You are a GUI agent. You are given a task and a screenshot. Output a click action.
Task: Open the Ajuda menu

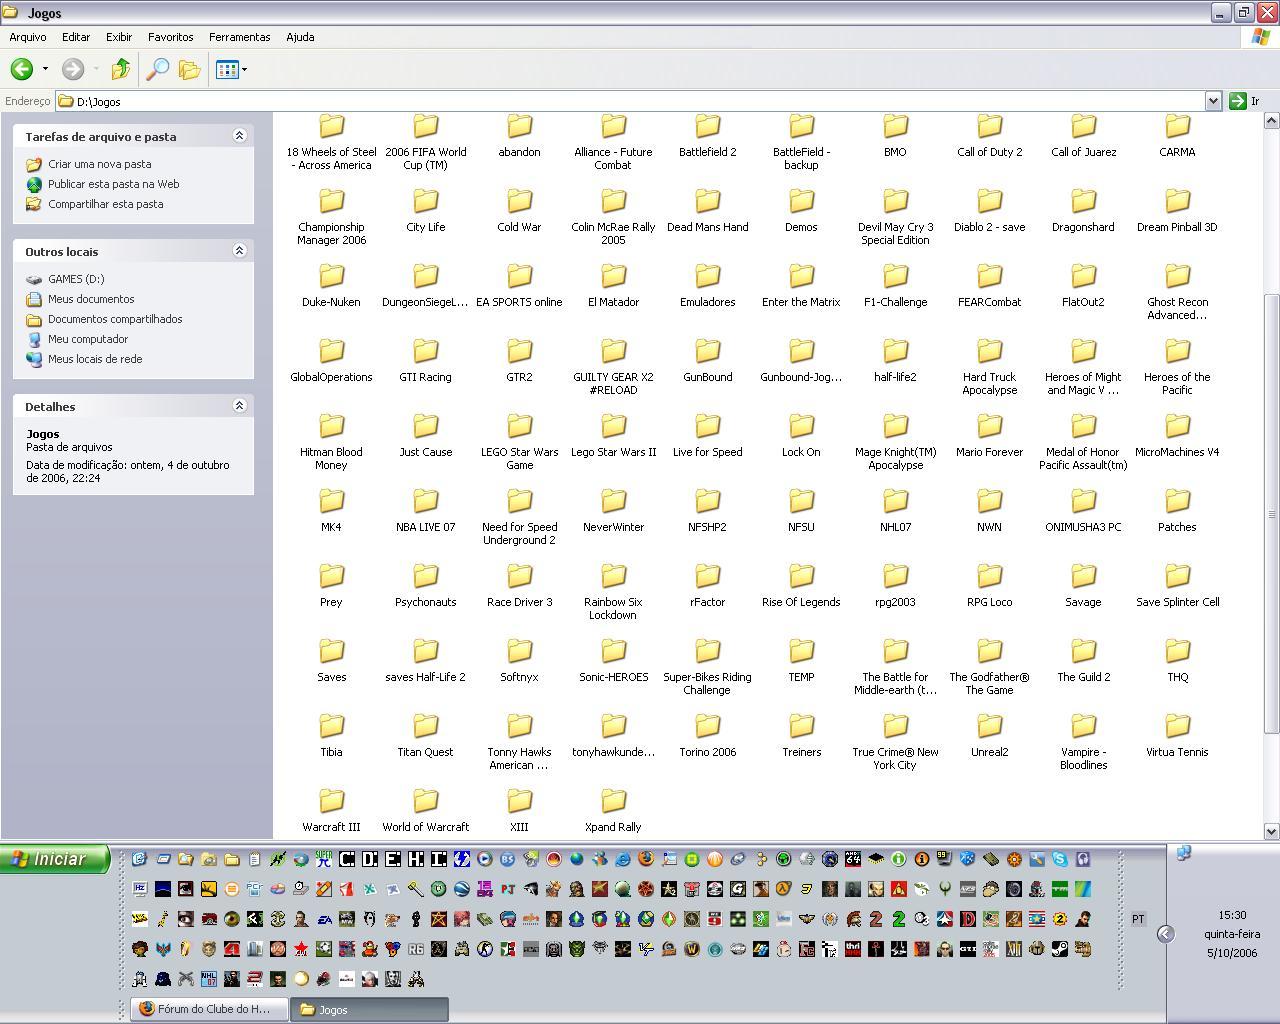pyautogui.click(x=300, y=37)
